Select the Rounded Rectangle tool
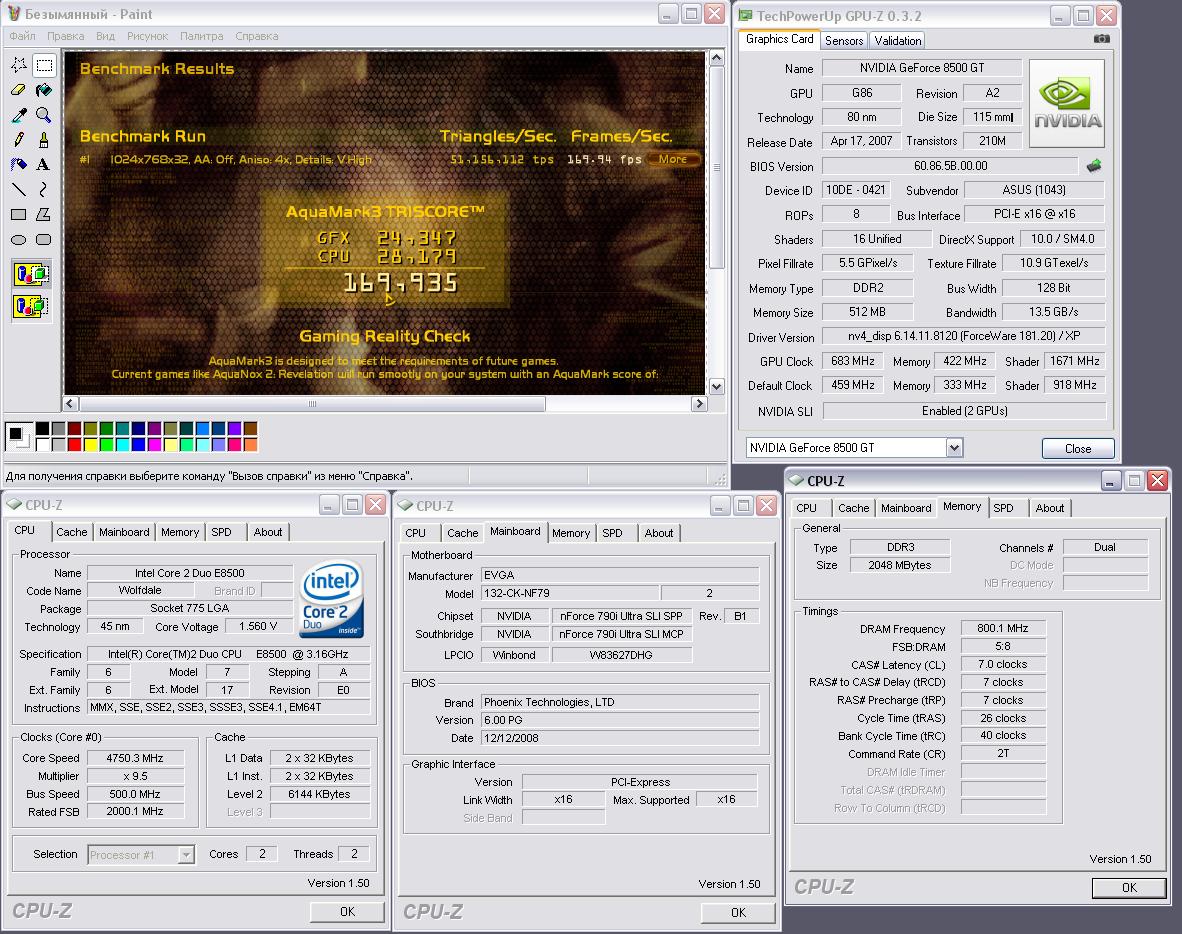 pos(44,239)
